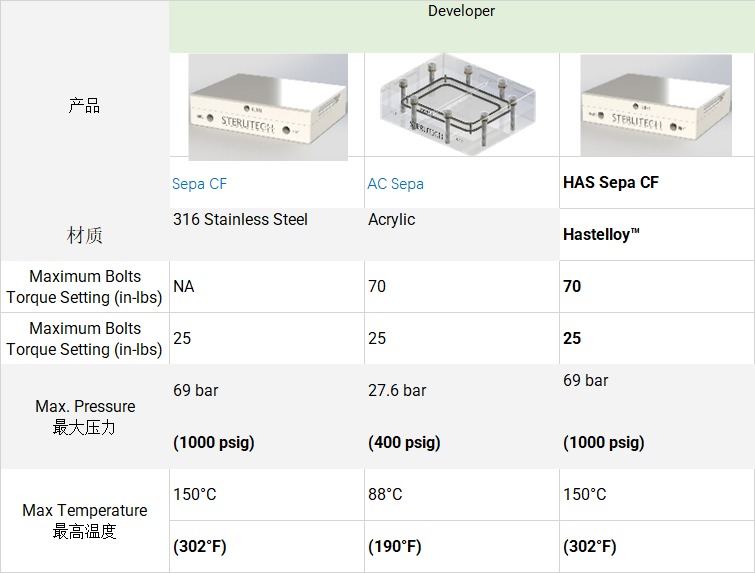Screen dimensions: 755x573
Task: Select the Max. Pressure 最大压力 label
Action: pyautogui.click(x=85, y=417)
